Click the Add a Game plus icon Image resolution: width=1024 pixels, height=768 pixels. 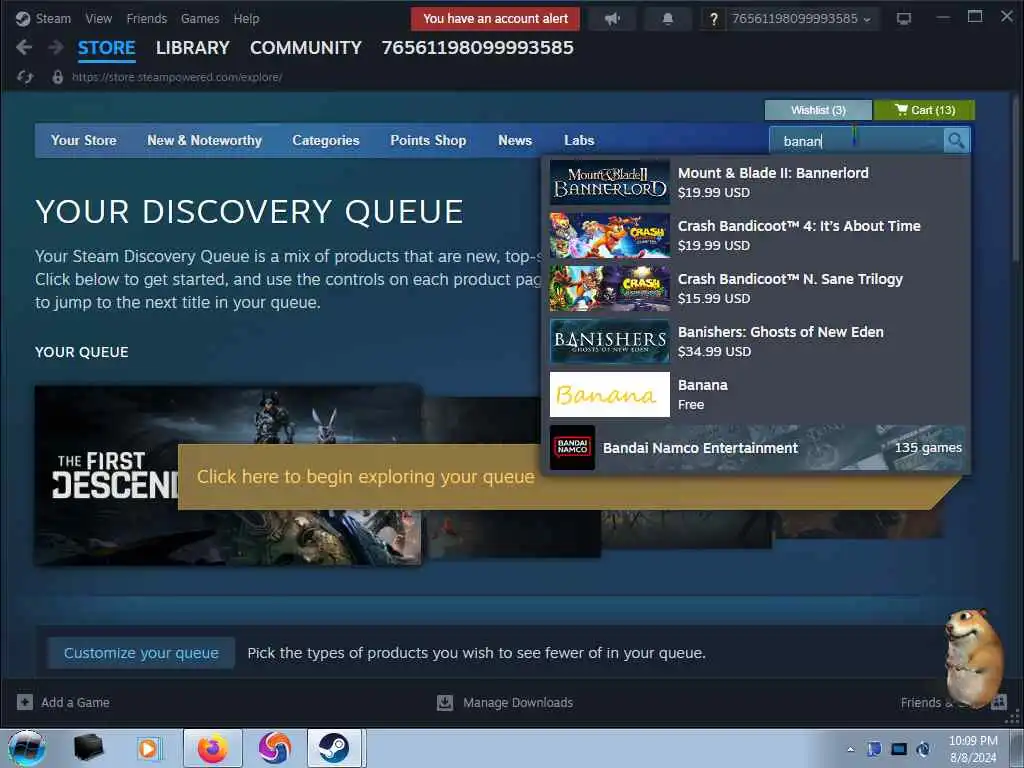tap(25, 702)
